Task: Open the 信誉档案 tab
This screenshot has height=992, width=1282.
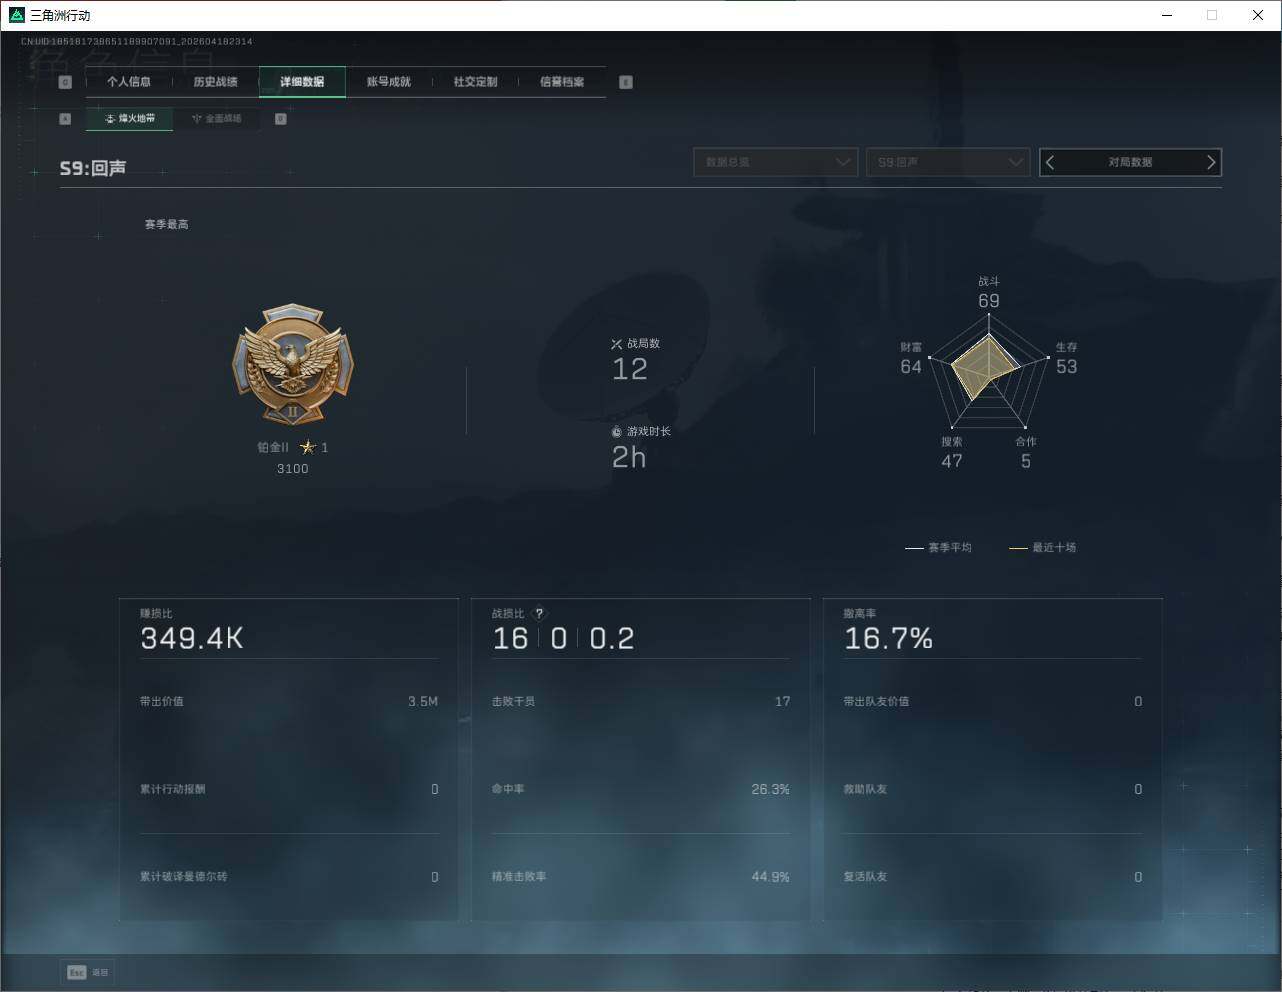Action: pyautogui.click(x=562, y=82)
